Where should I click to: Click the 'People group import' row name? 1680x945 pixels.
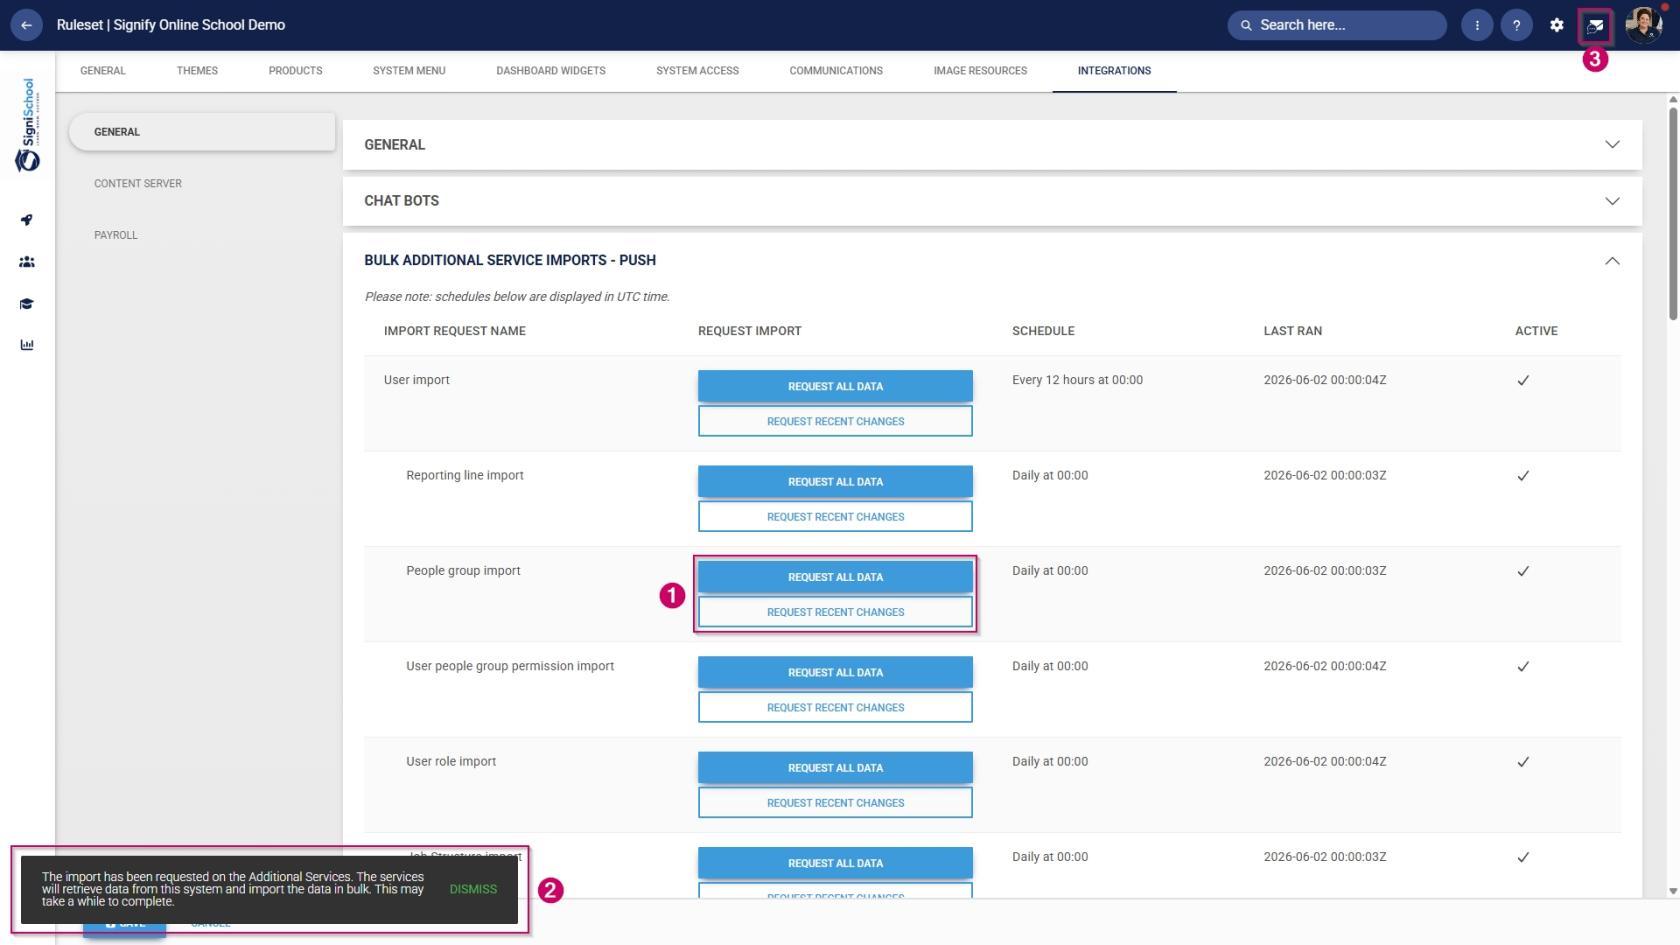(463, 571)
